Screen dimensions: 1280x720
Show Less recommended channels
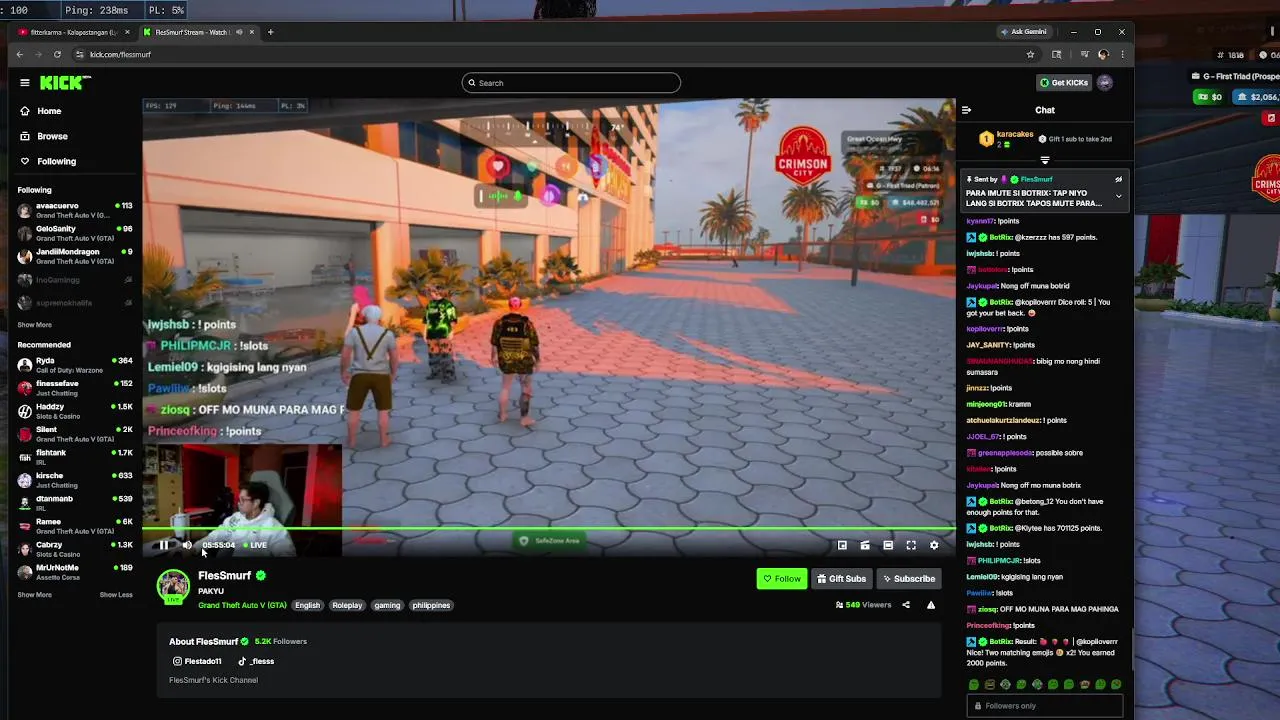[116, 595]
